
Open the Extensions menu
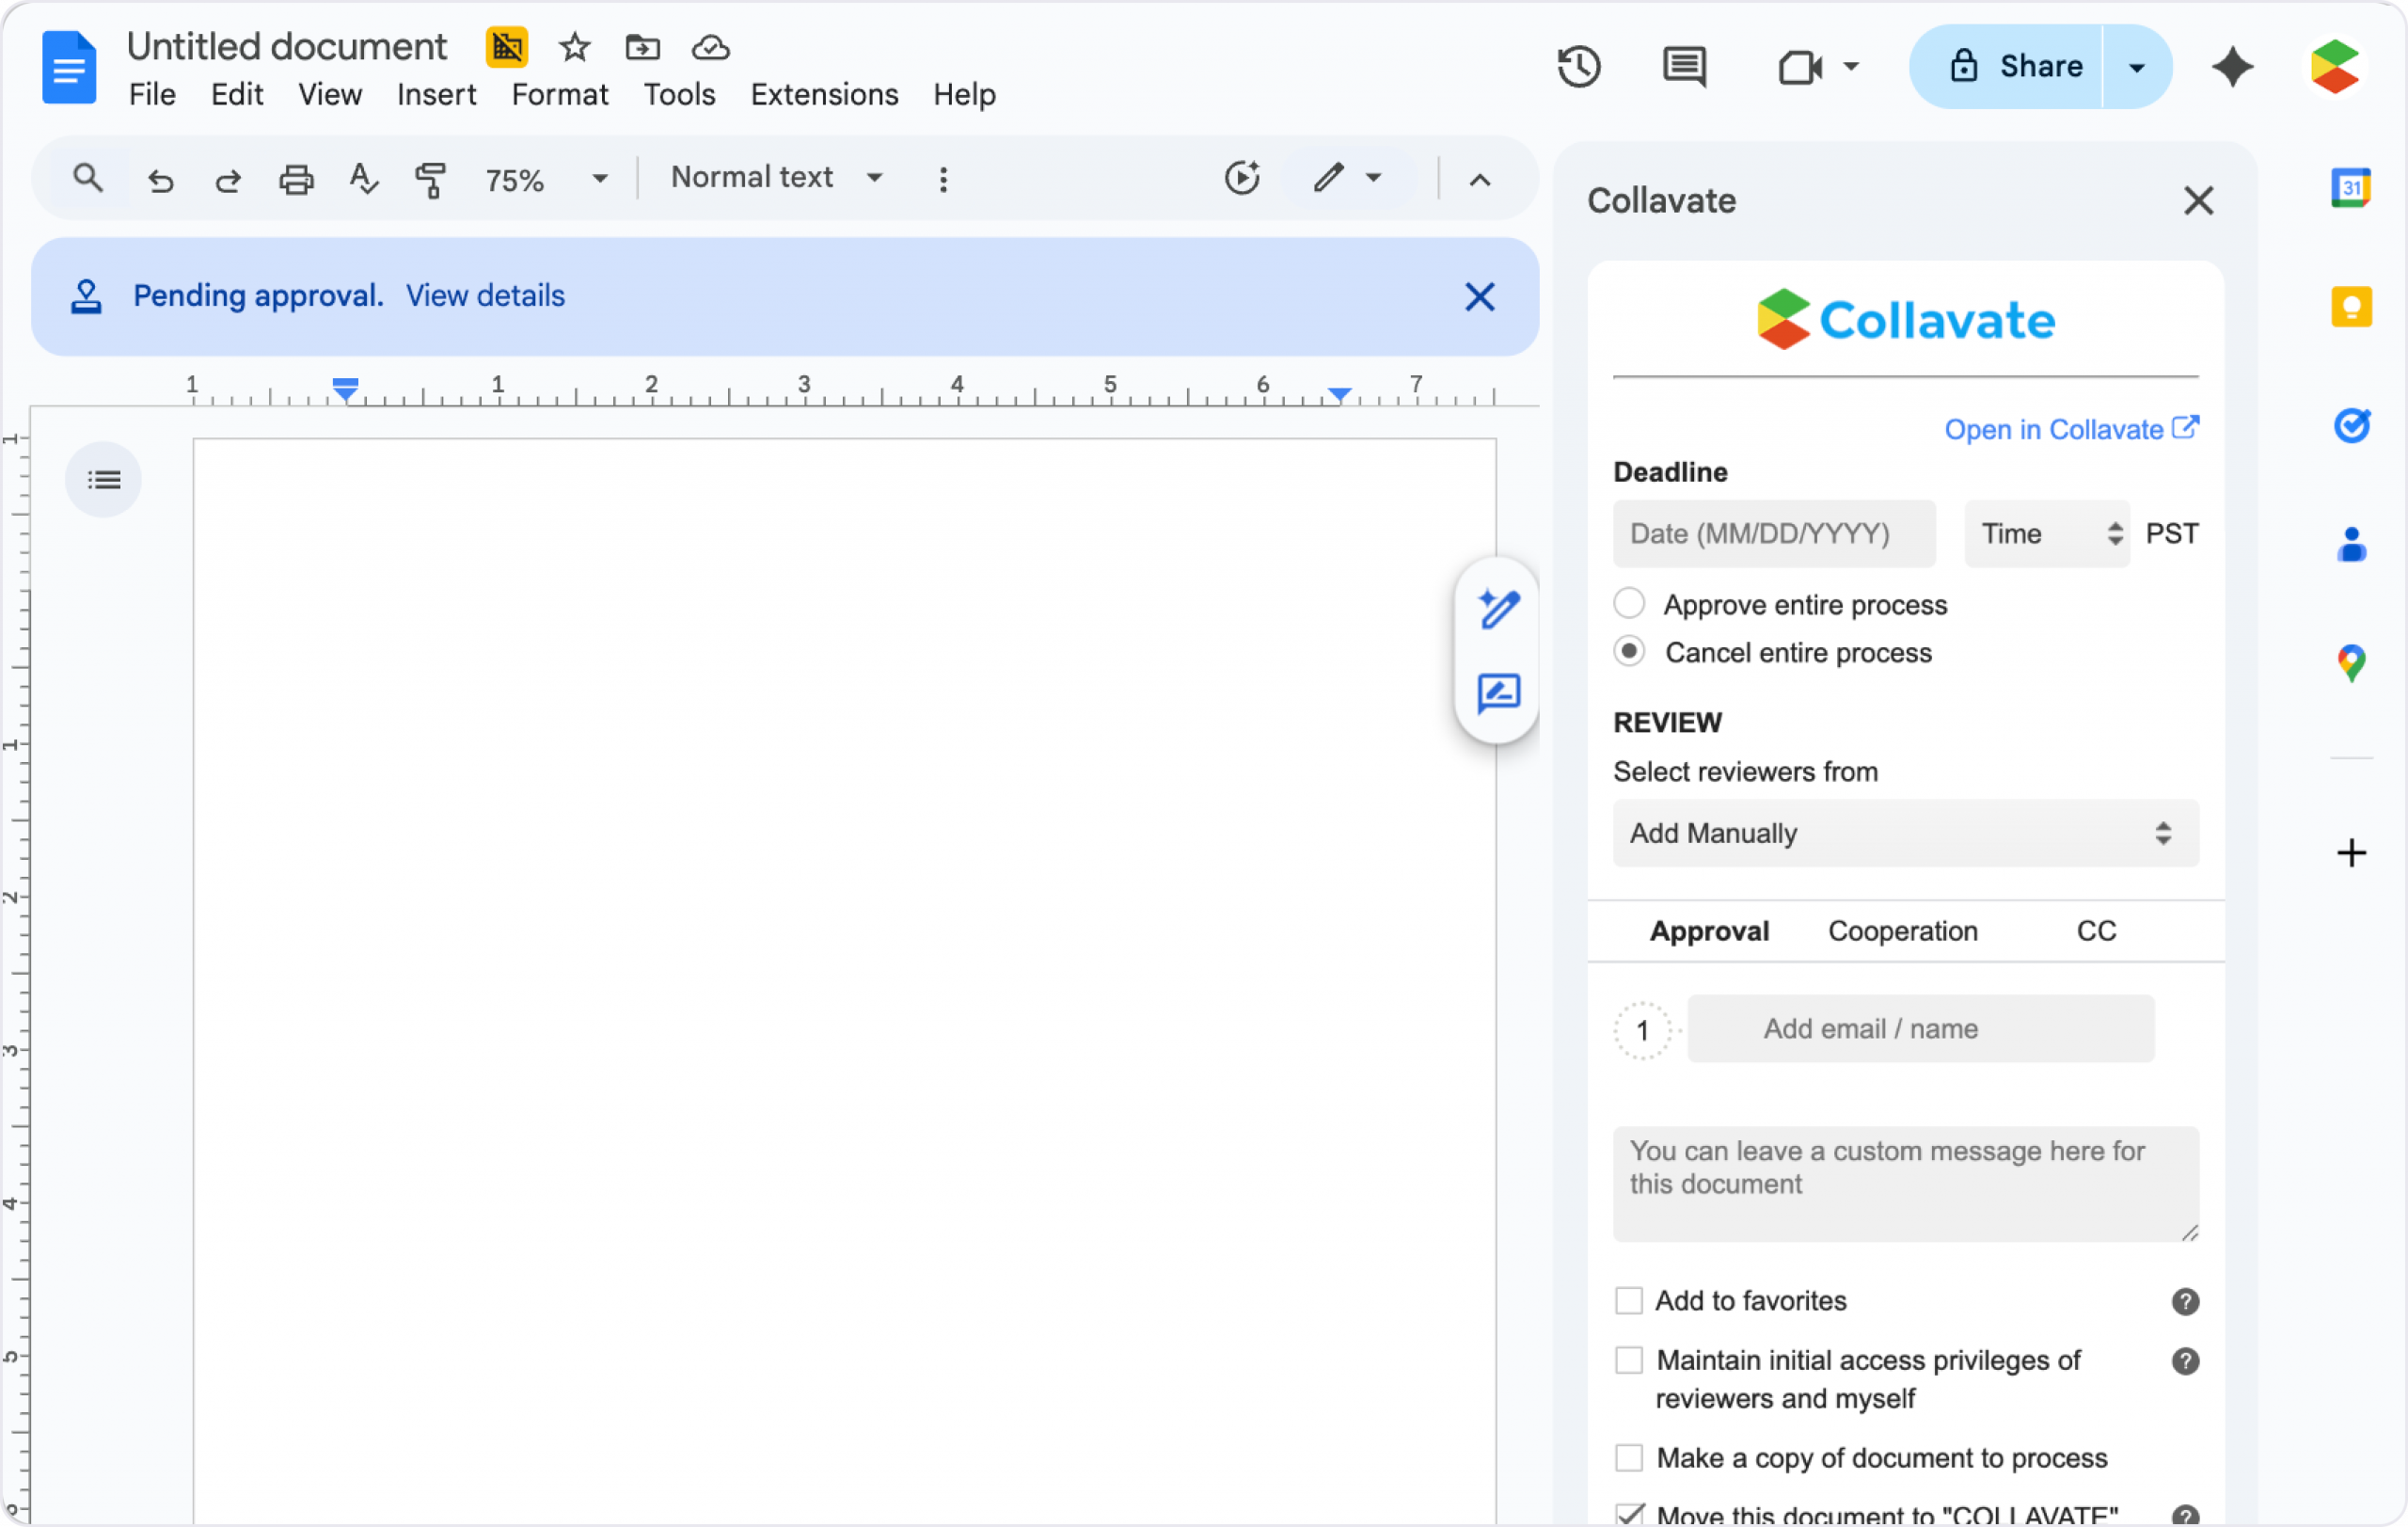click(824, 94)
